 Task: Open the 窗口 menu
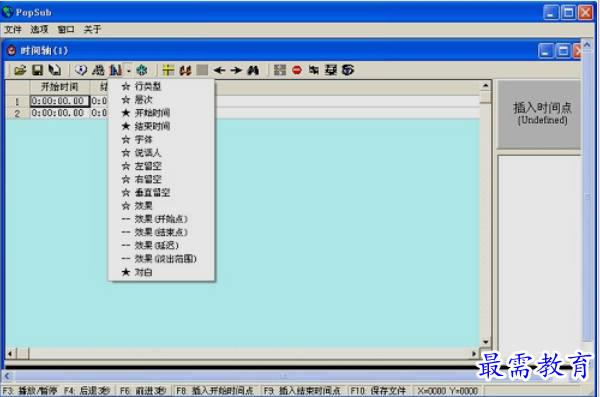click(66, 29)
